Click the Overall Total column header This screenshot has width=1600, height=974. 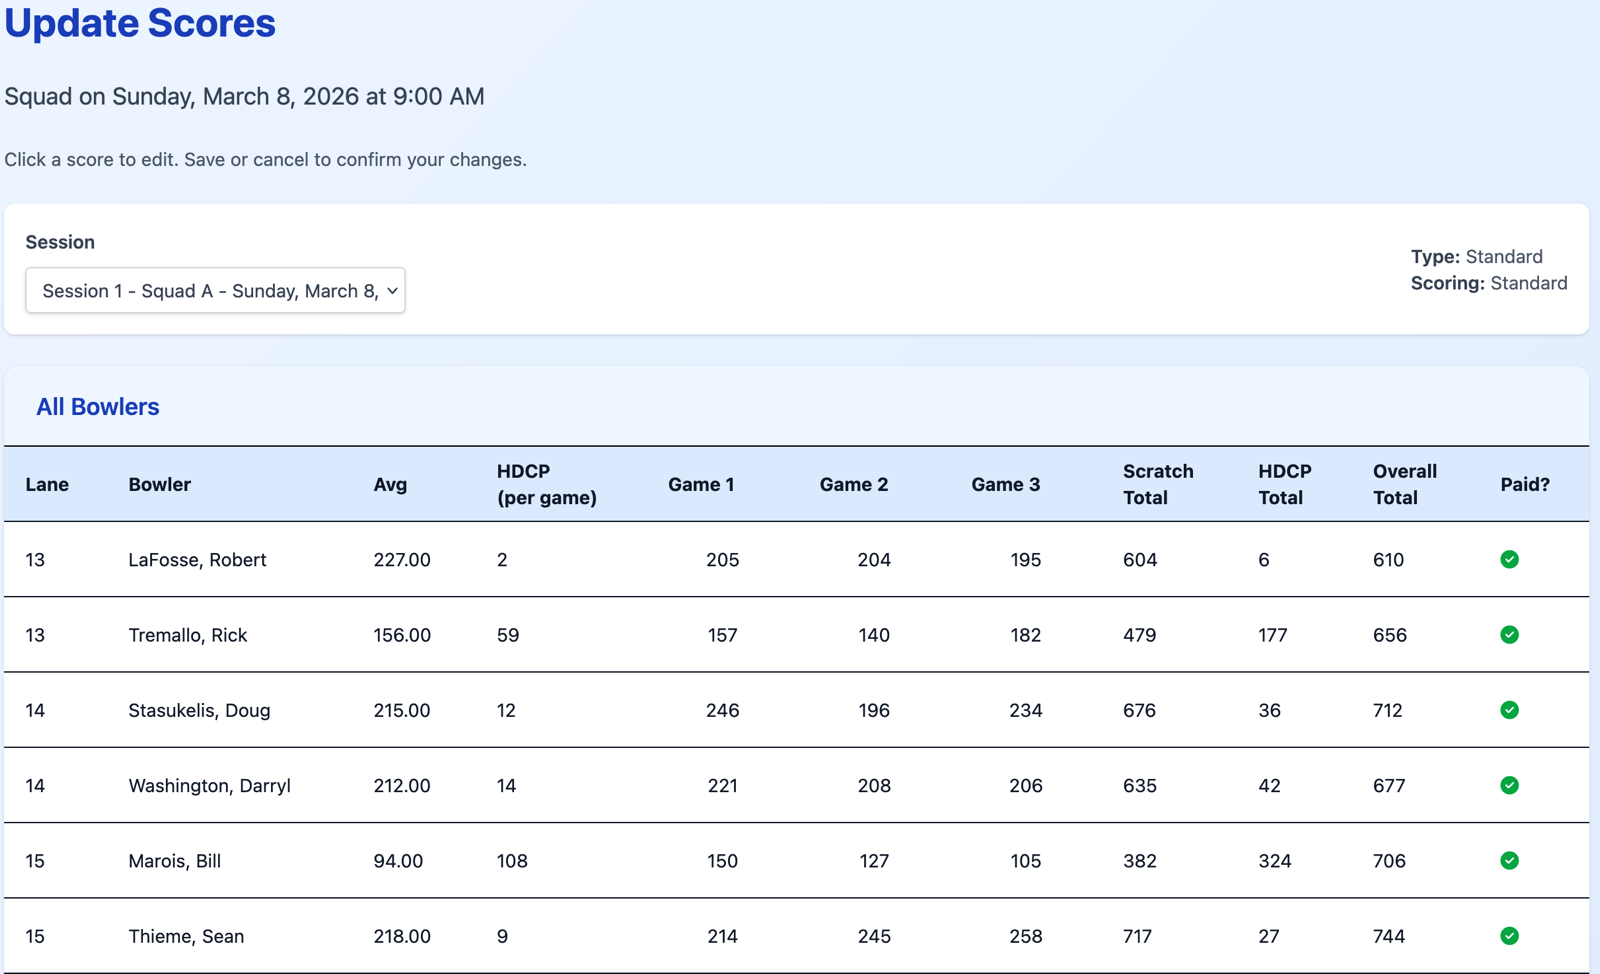[x=1404, y=484]
